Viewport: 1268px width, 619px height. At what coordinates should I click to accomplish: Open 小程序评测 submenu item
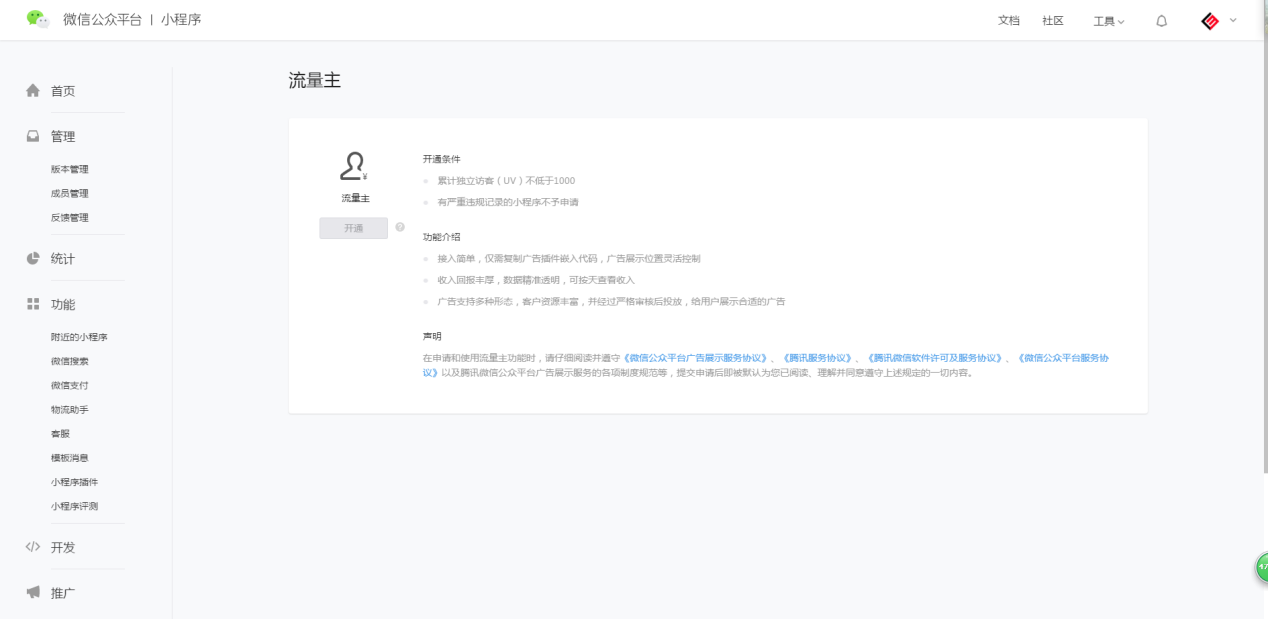(74, 505)
